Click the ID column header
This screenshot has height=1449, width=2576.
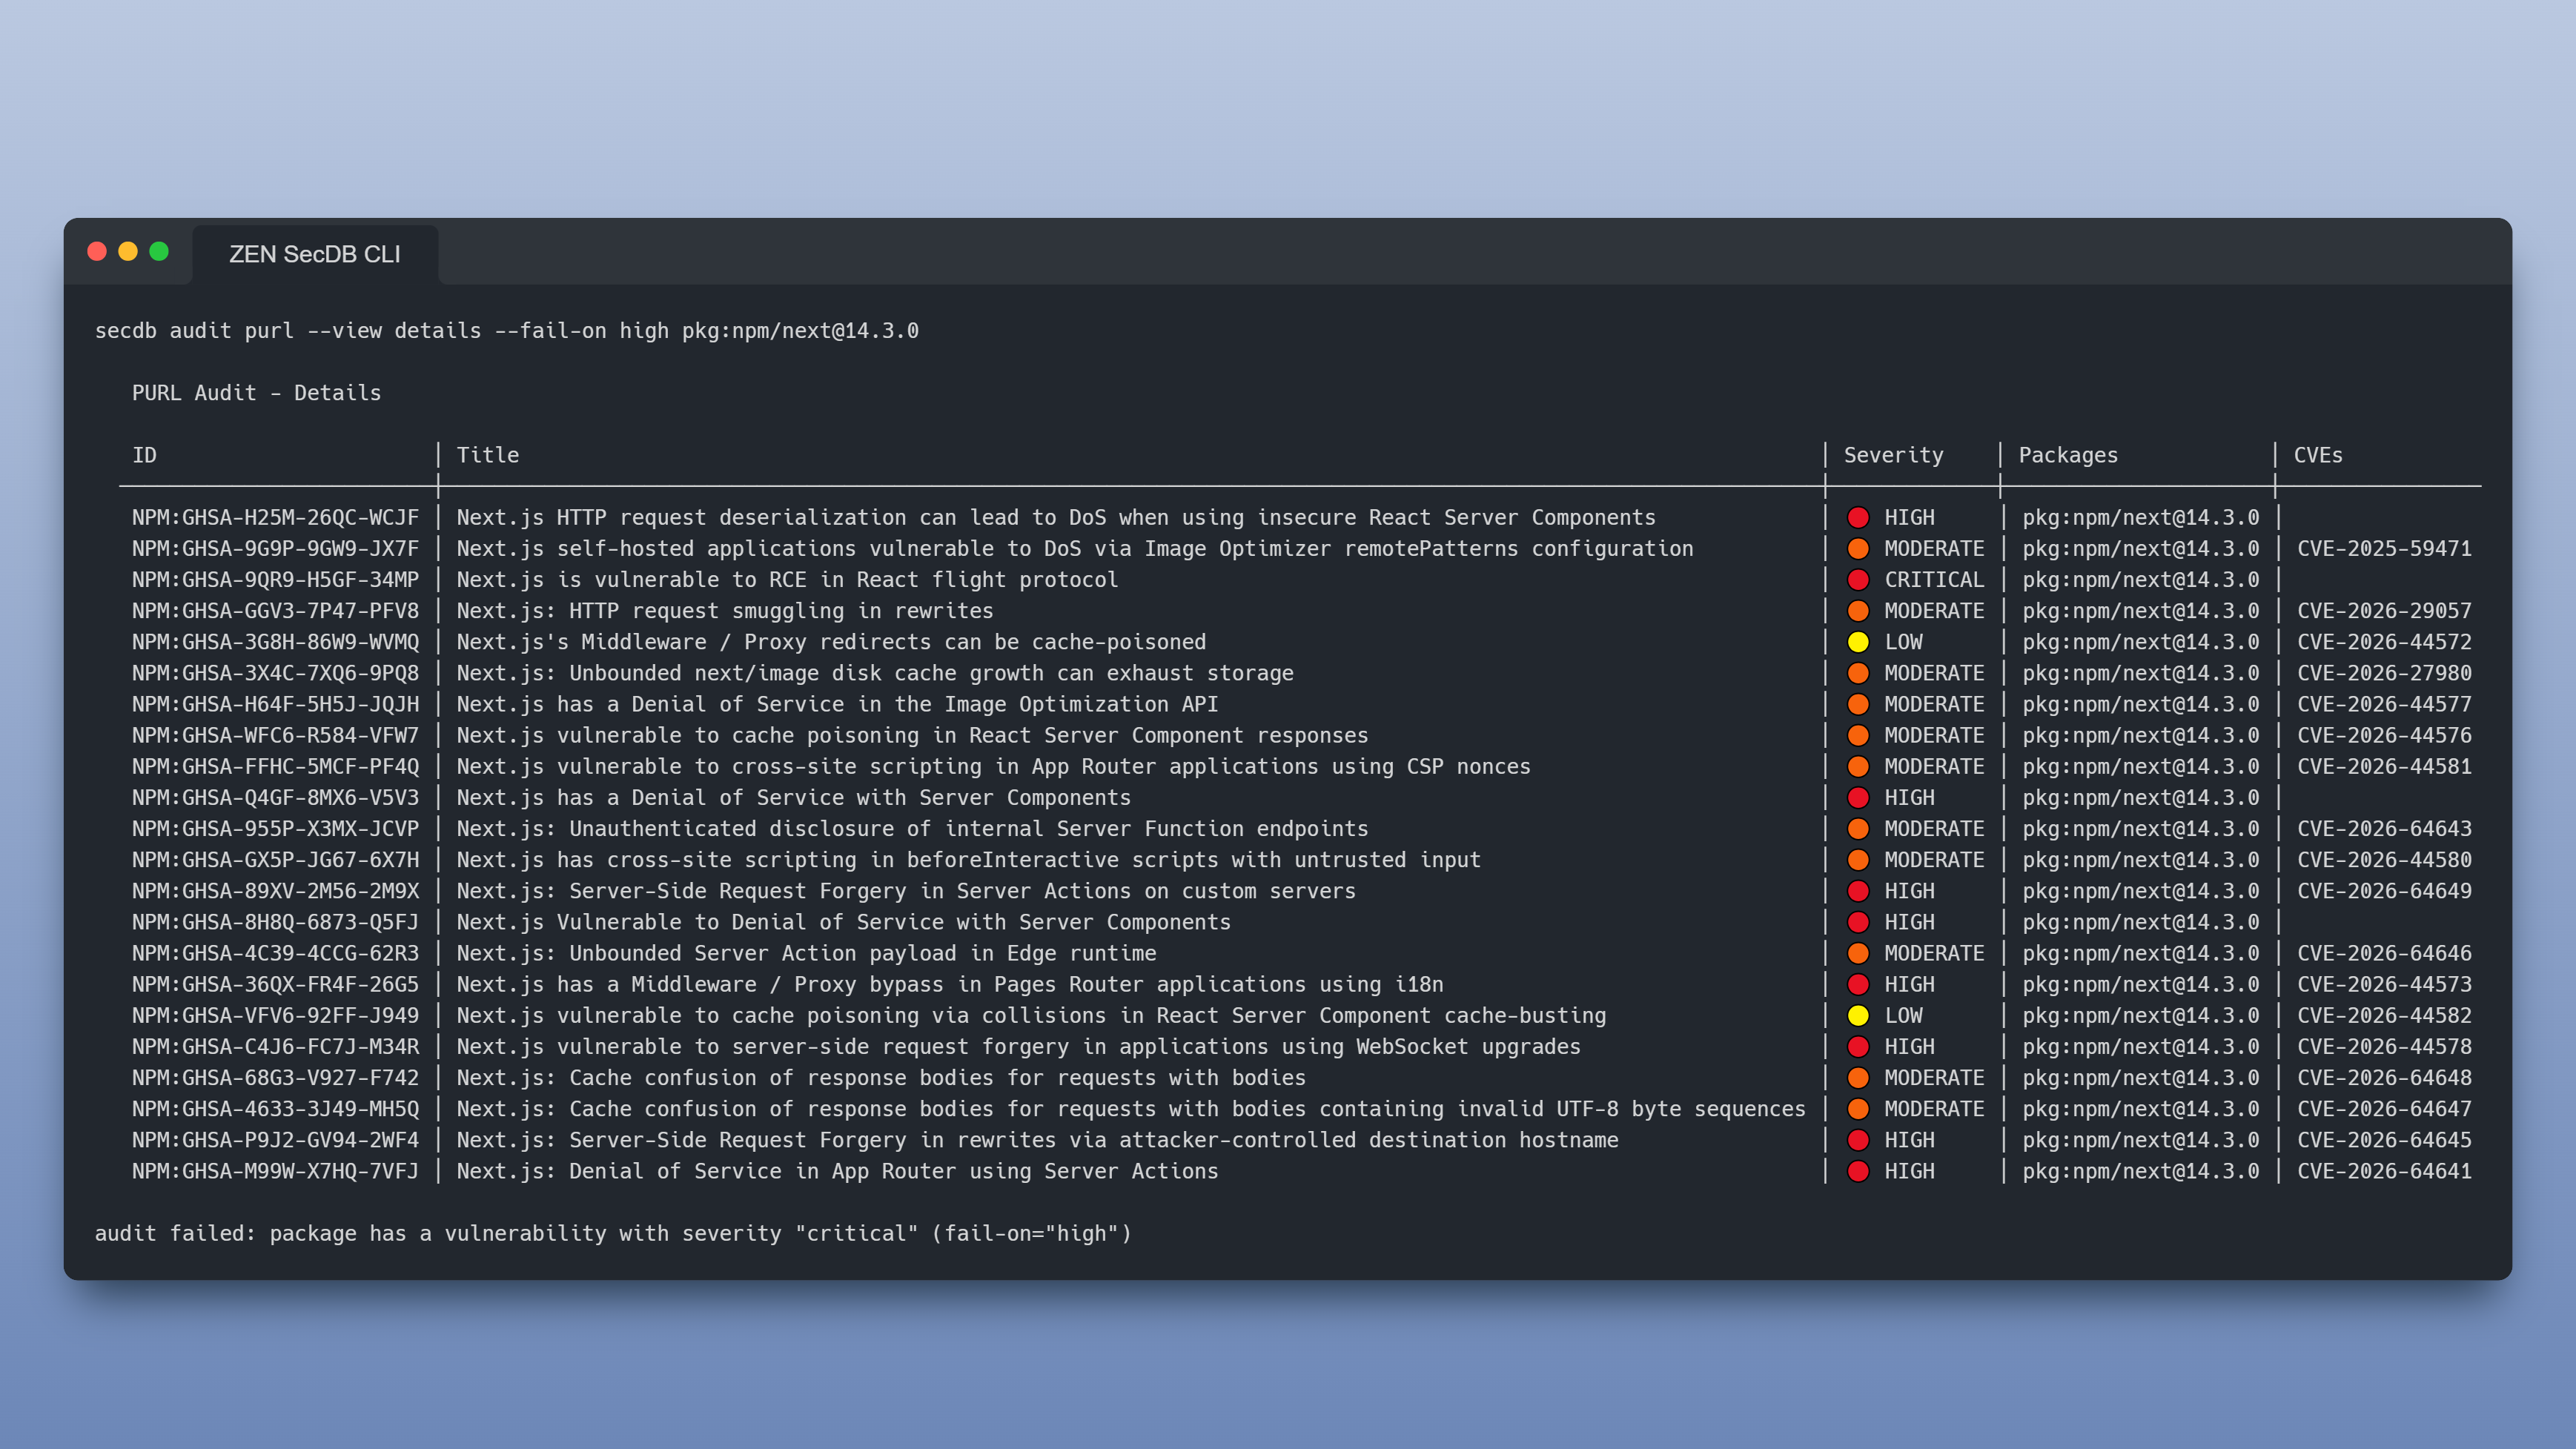[144, 455]
